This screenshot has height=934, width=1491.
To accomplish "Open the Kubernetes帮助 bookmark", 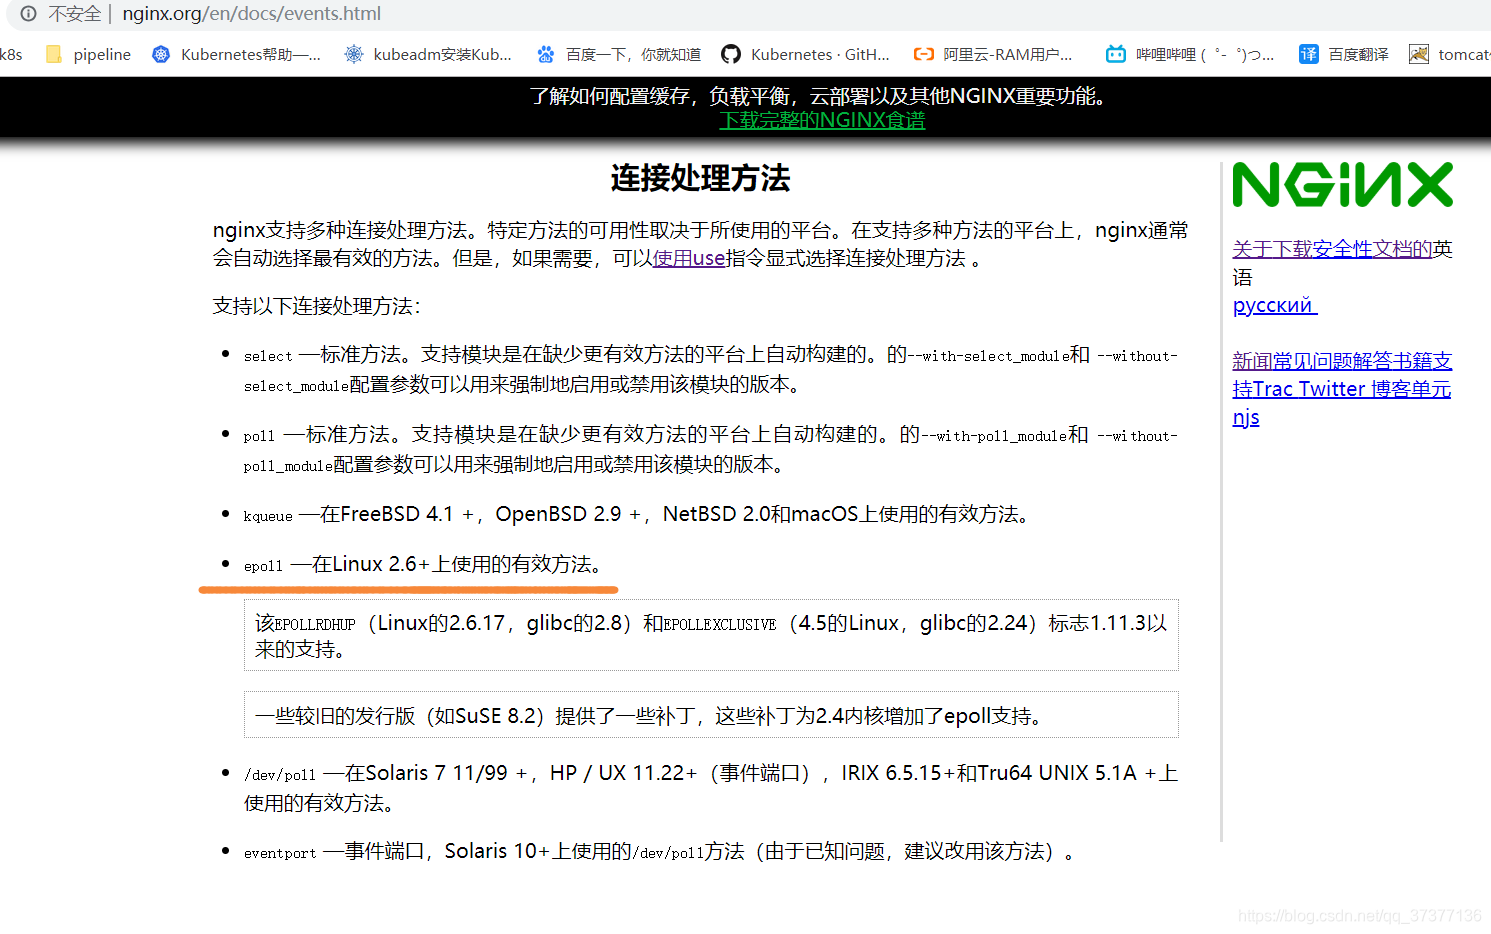I will (236, 54).
